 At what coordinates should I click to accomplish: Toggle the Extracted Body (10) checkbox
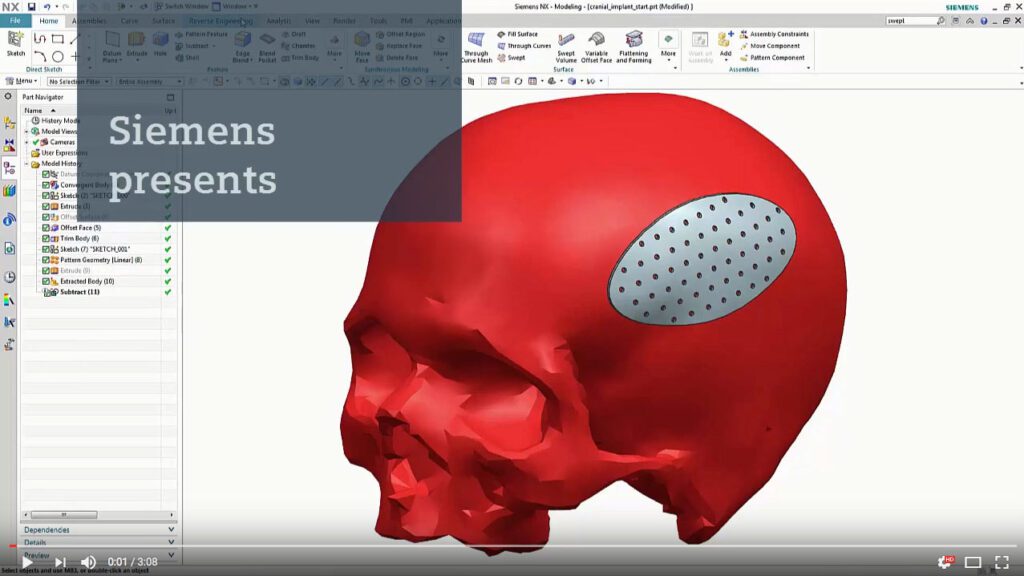pyautogui.click(x=46, y=281)
